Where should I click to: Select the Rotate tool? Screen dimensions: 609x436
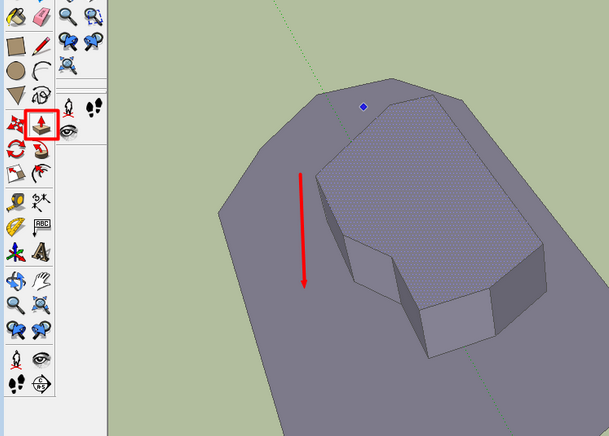pyautogui.click(x=16, y=150)
